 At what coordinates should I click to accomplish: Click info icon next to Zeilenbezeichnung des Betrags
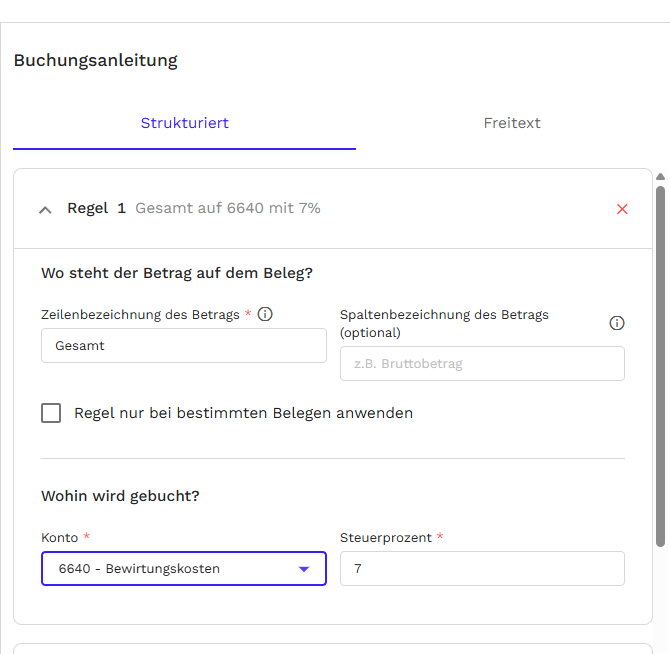265,314
